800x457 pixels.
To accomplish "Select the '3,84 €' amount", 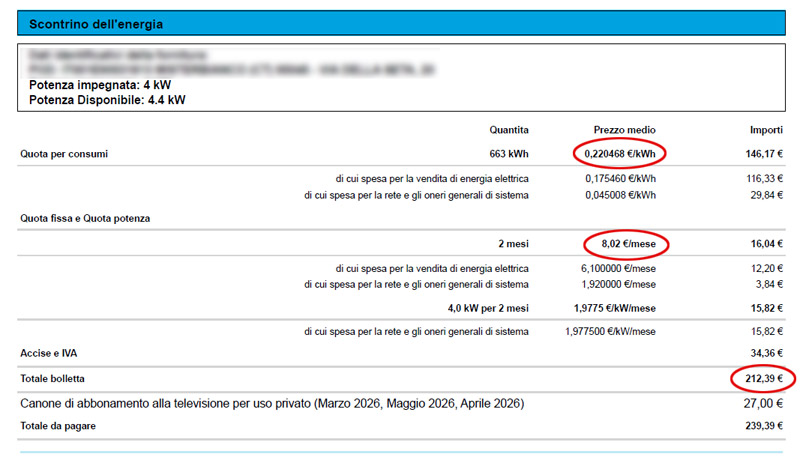I will (769, 285).
